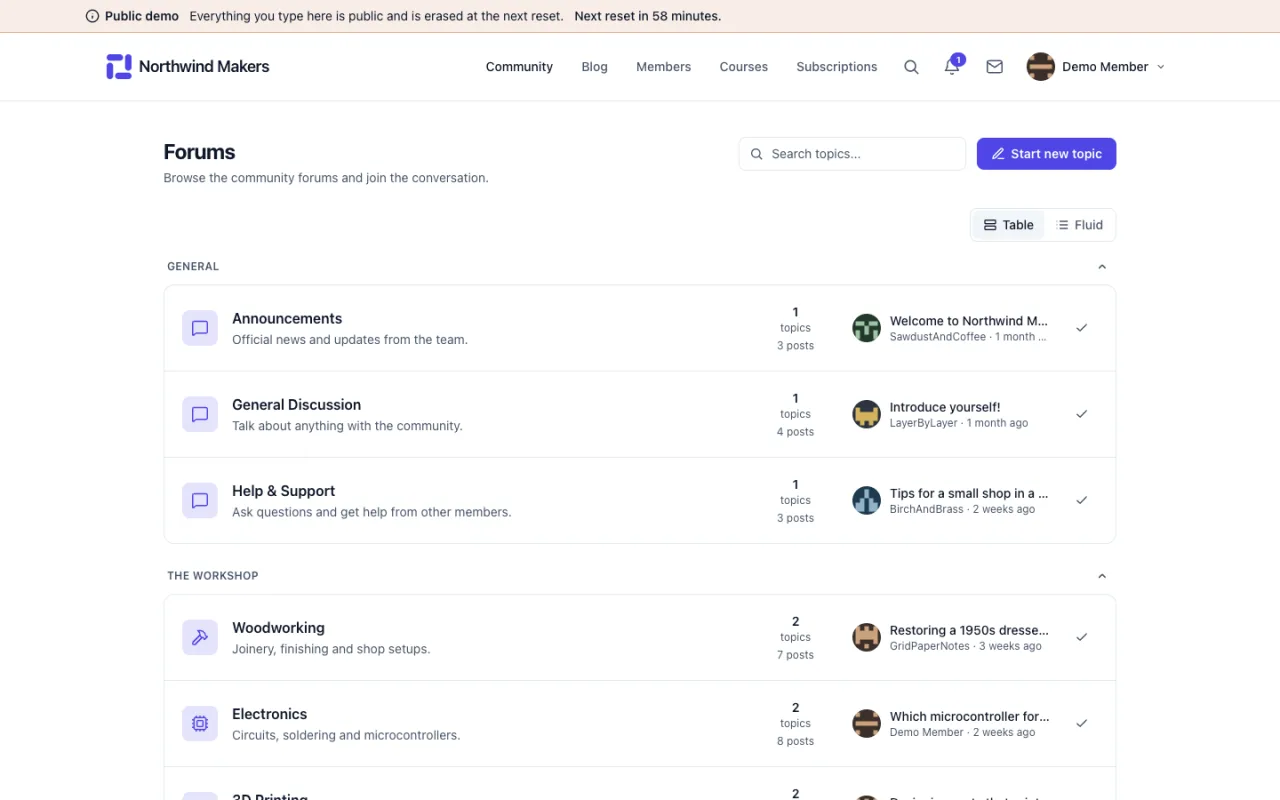Open the General Discussion forum link
Screen dimensions: 1280x800
[x=296, y=405]
